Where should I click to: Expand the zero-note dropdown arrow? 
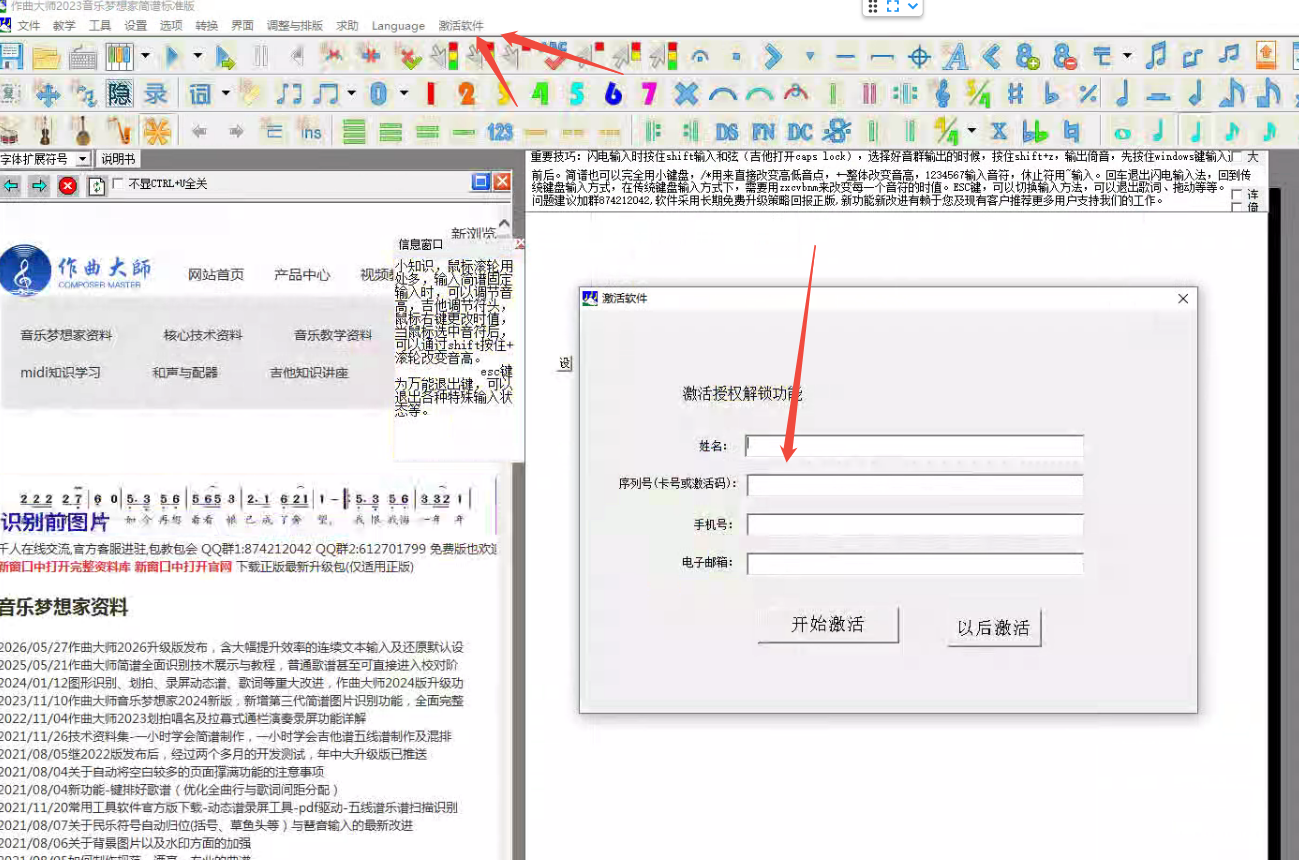(x=404, y=94)
